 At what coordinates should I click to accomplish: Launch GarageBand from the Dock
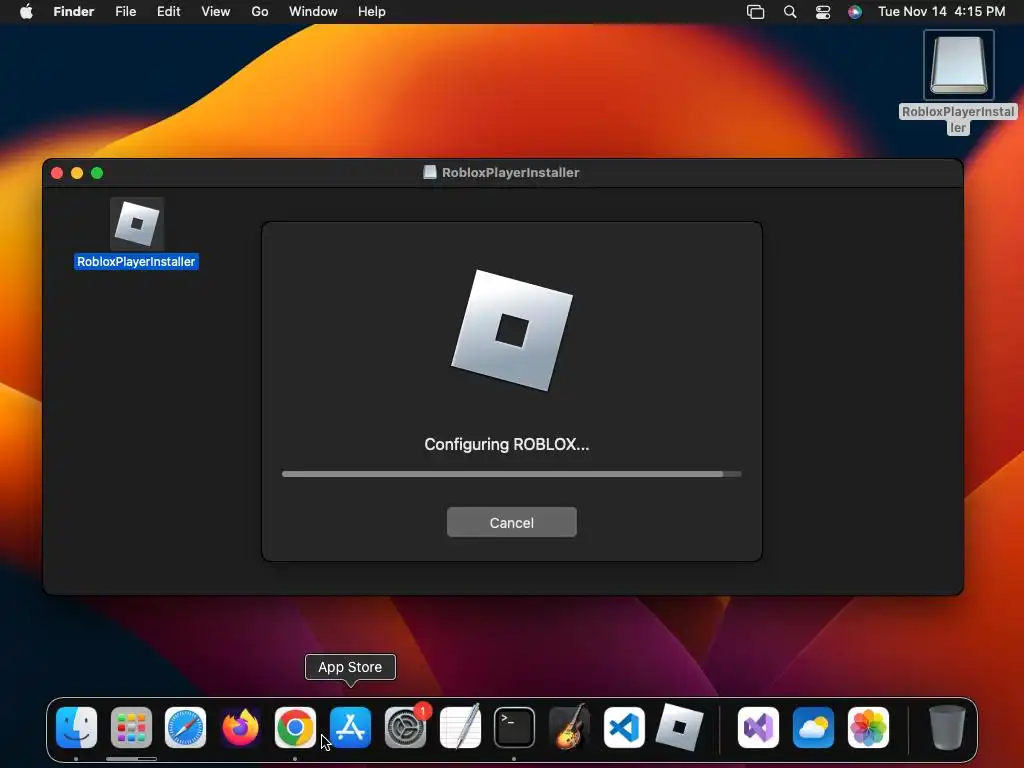click(569, 728)
